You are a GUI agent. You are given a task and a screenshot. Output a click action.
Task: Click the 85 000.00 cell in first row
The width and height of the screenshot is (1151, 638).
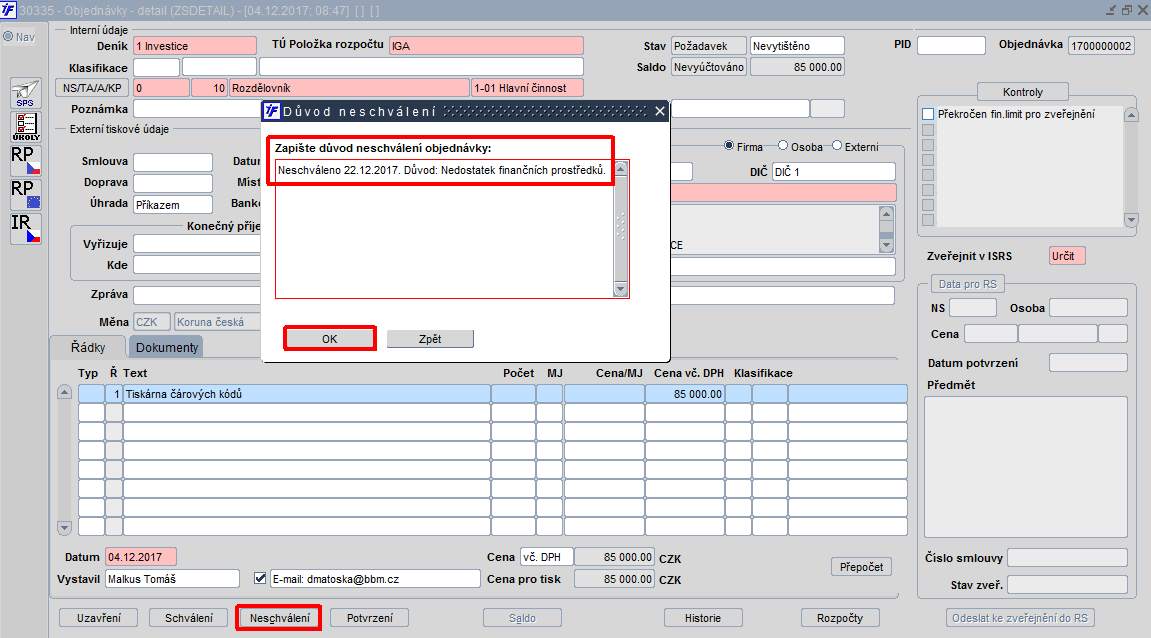(x=685, y=394)
